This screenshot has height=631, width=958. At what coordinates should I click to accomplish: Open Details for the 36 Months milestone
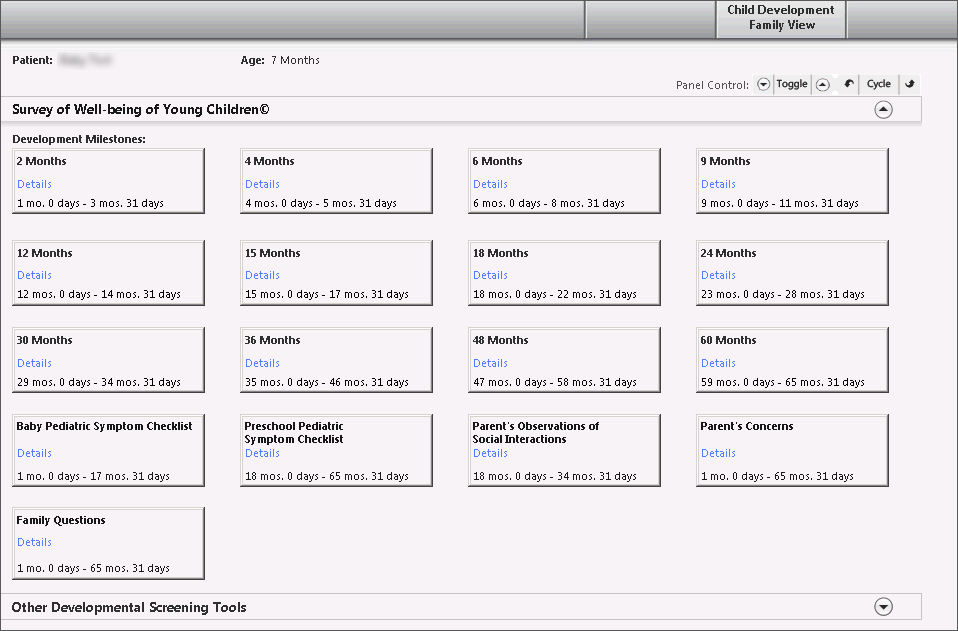tap(262, 363)
